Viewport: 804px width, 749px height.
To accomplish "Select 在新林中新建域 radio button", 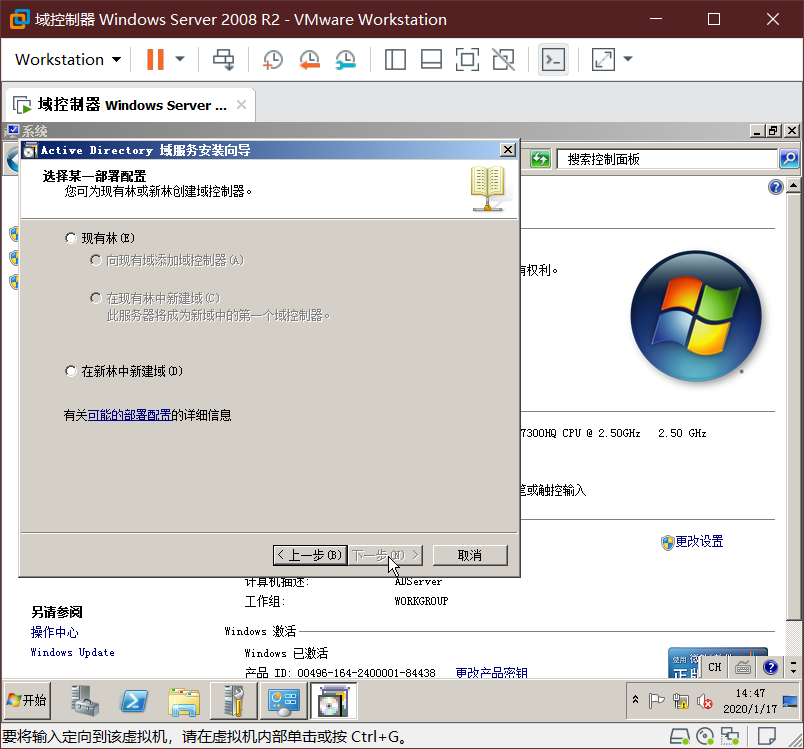I will point(71,371).
